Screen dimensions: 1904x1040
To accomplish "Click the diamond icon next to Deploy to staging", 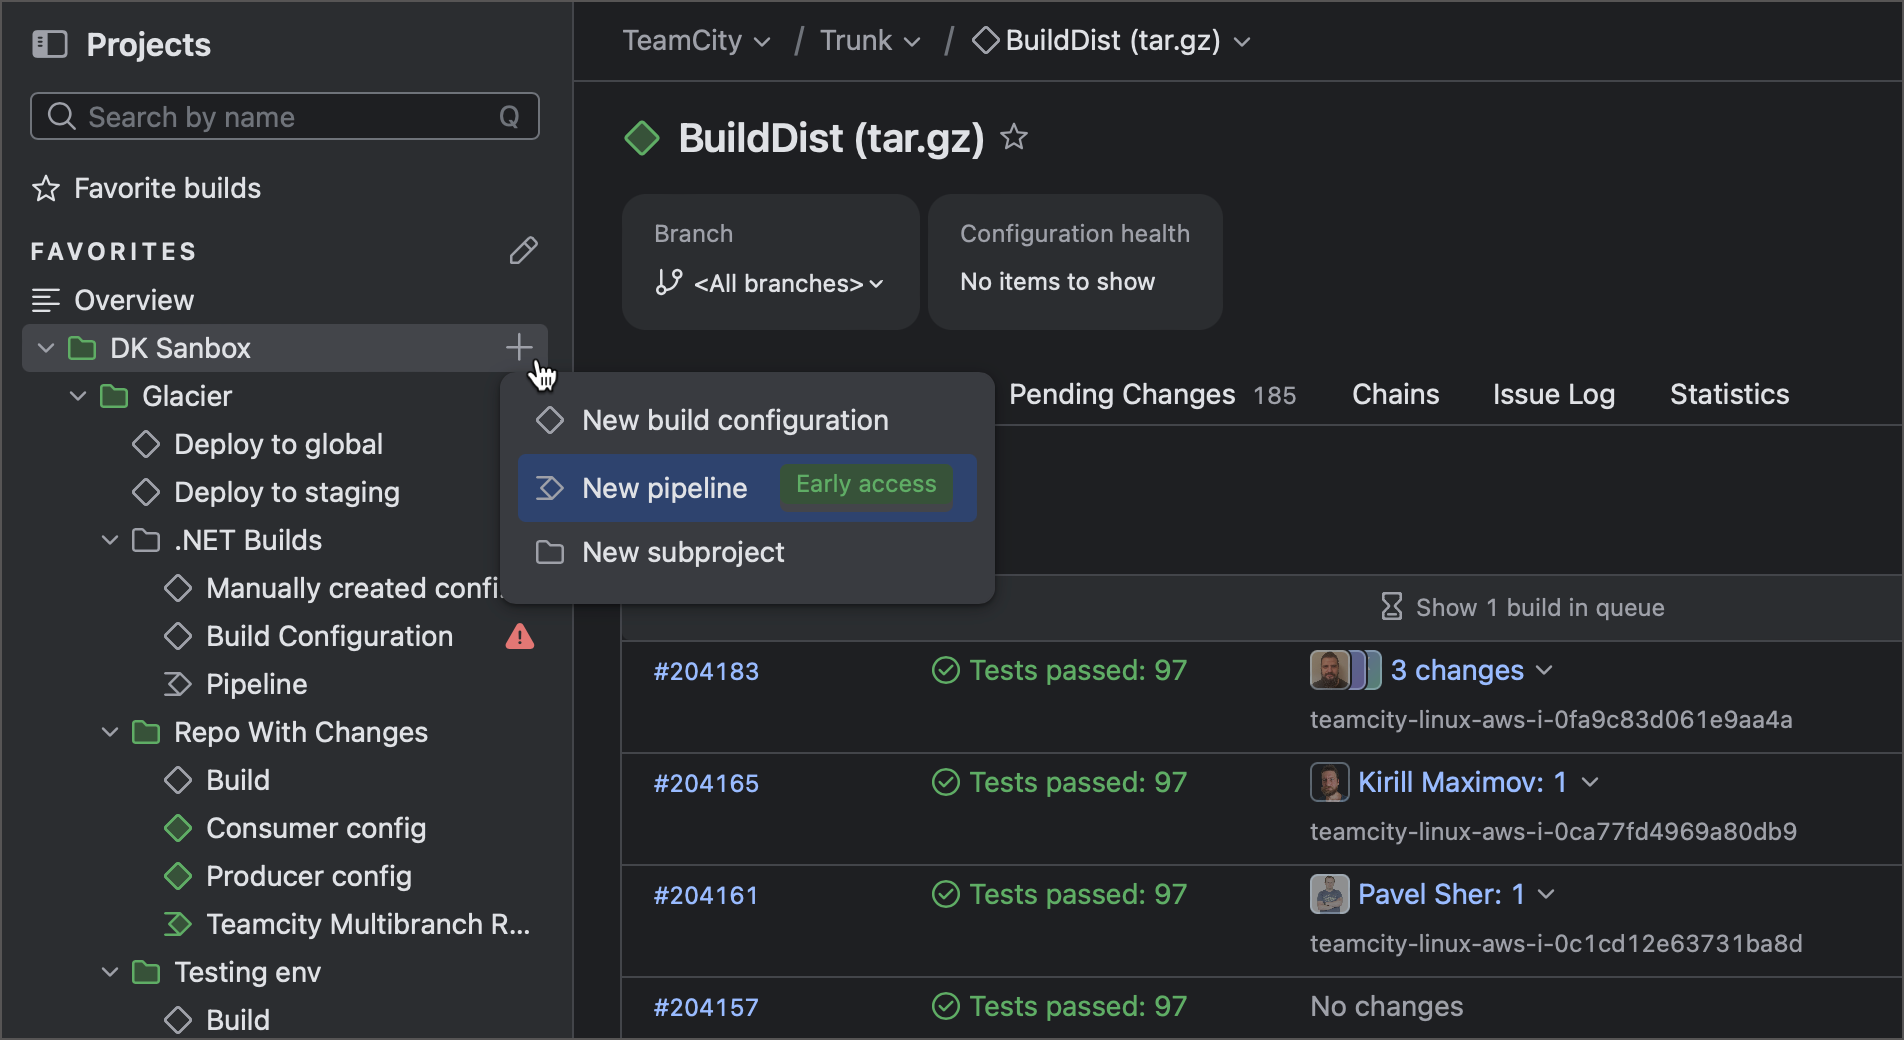I will point(146,492).
